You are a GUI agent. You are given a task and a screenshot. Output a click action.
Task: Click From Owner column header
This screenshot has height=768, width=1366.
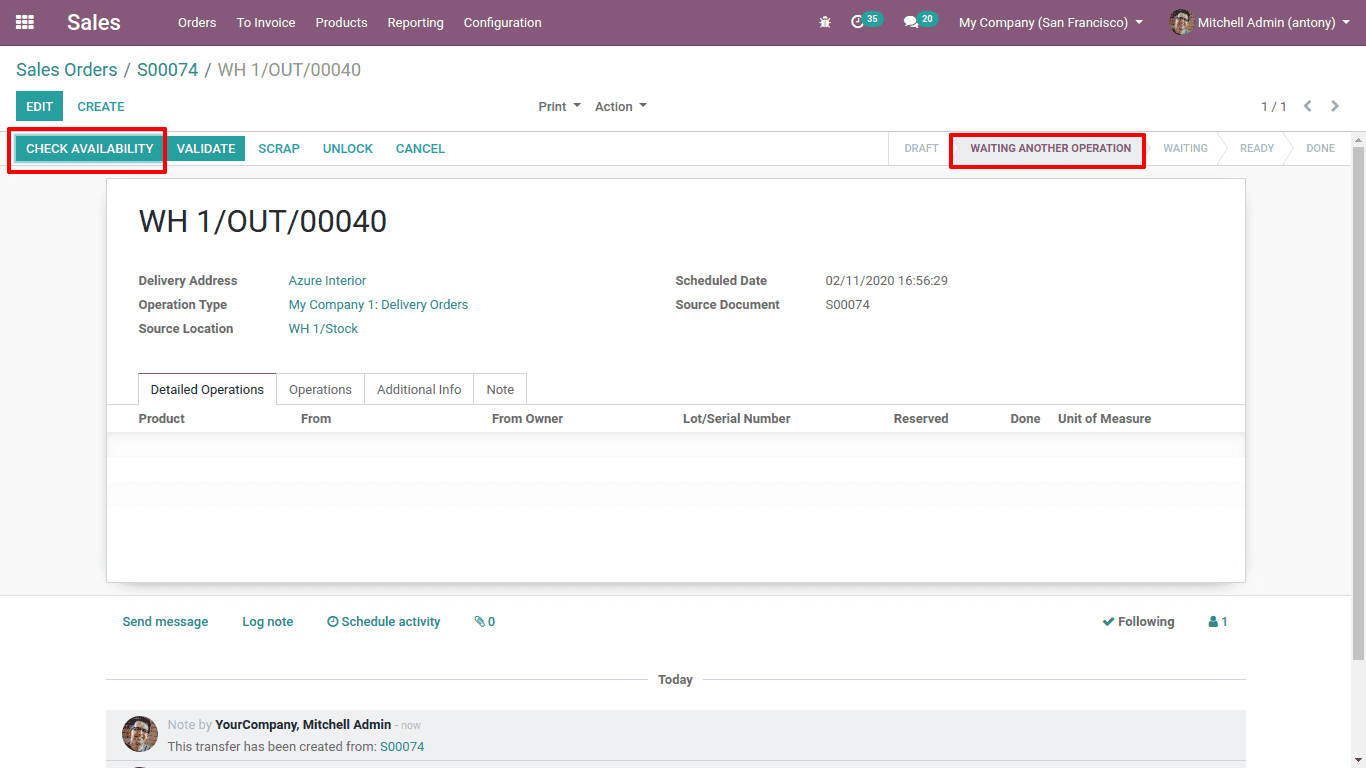coord(527,419)
